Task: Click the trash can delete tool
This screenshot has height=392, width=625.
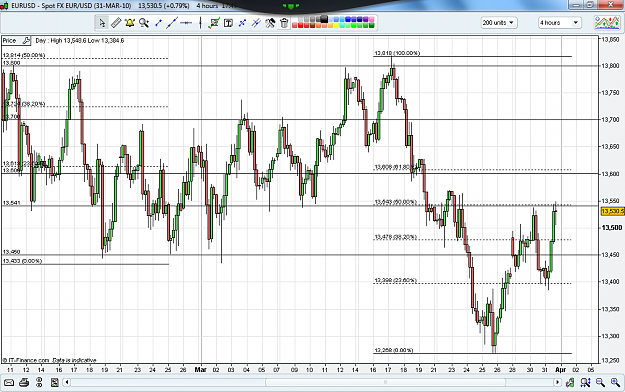Action: 284,23
